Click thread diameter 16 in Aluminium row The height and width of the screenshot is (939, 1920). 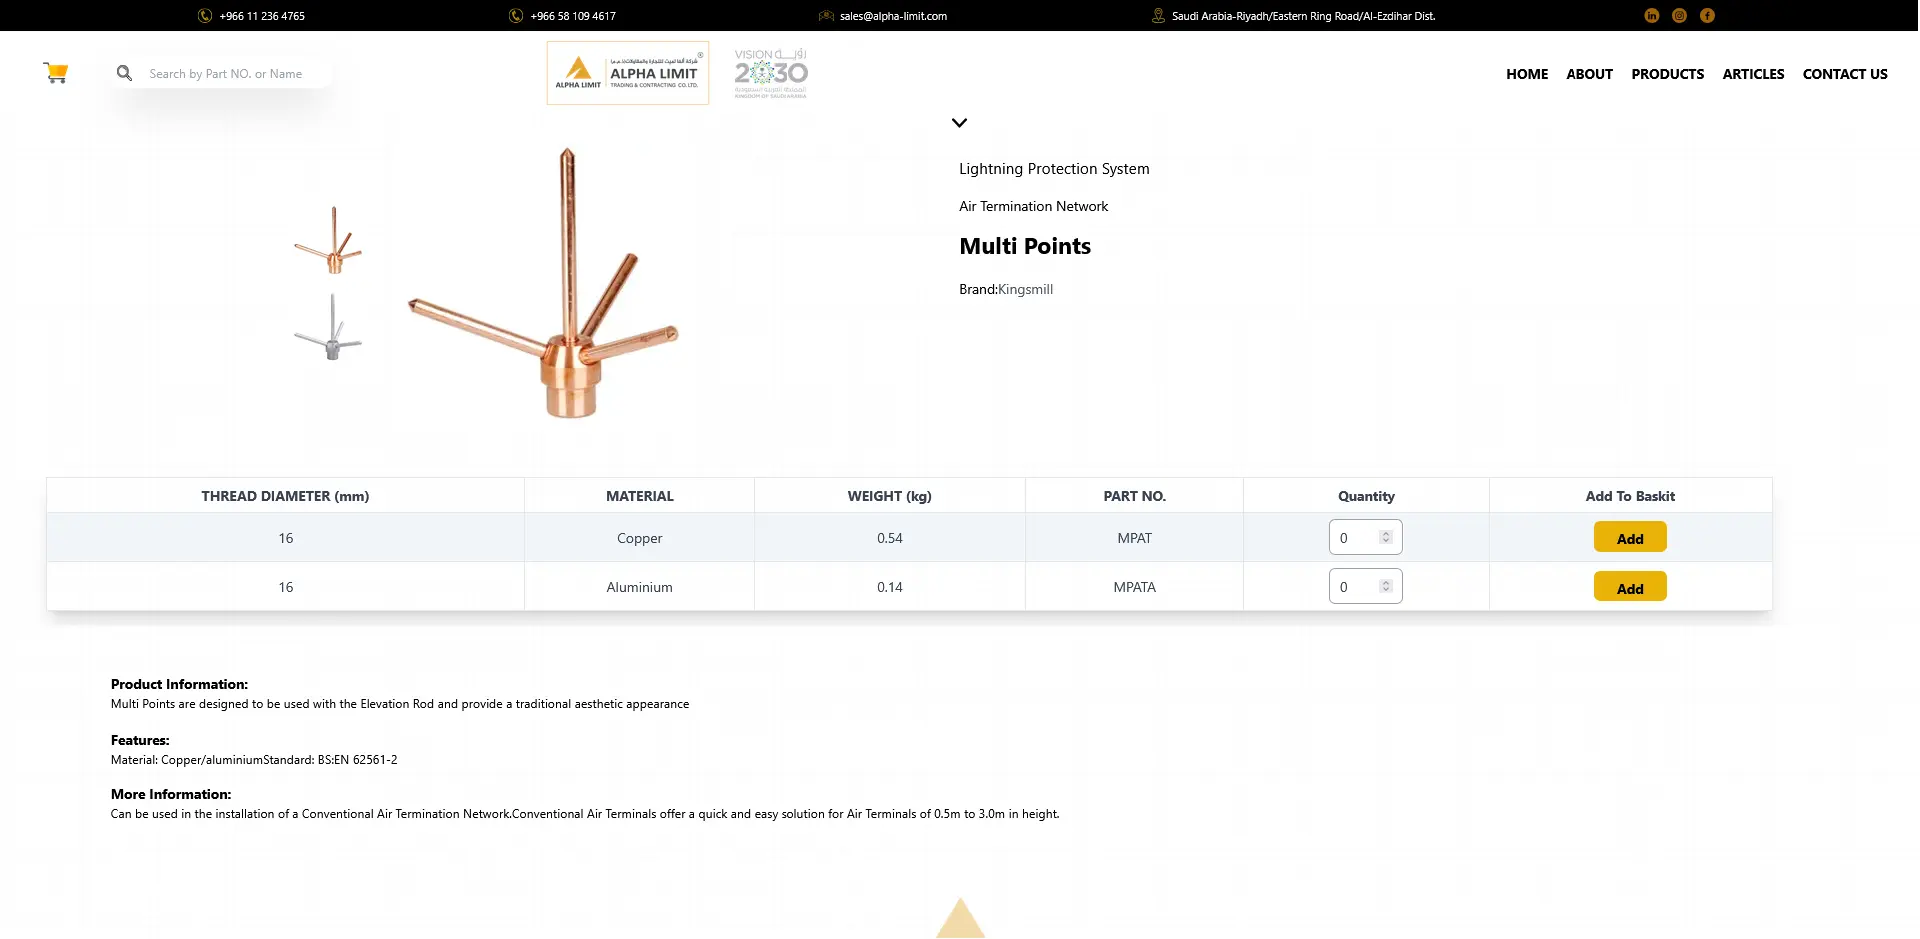pyautogui.click(x=286, y=587)
